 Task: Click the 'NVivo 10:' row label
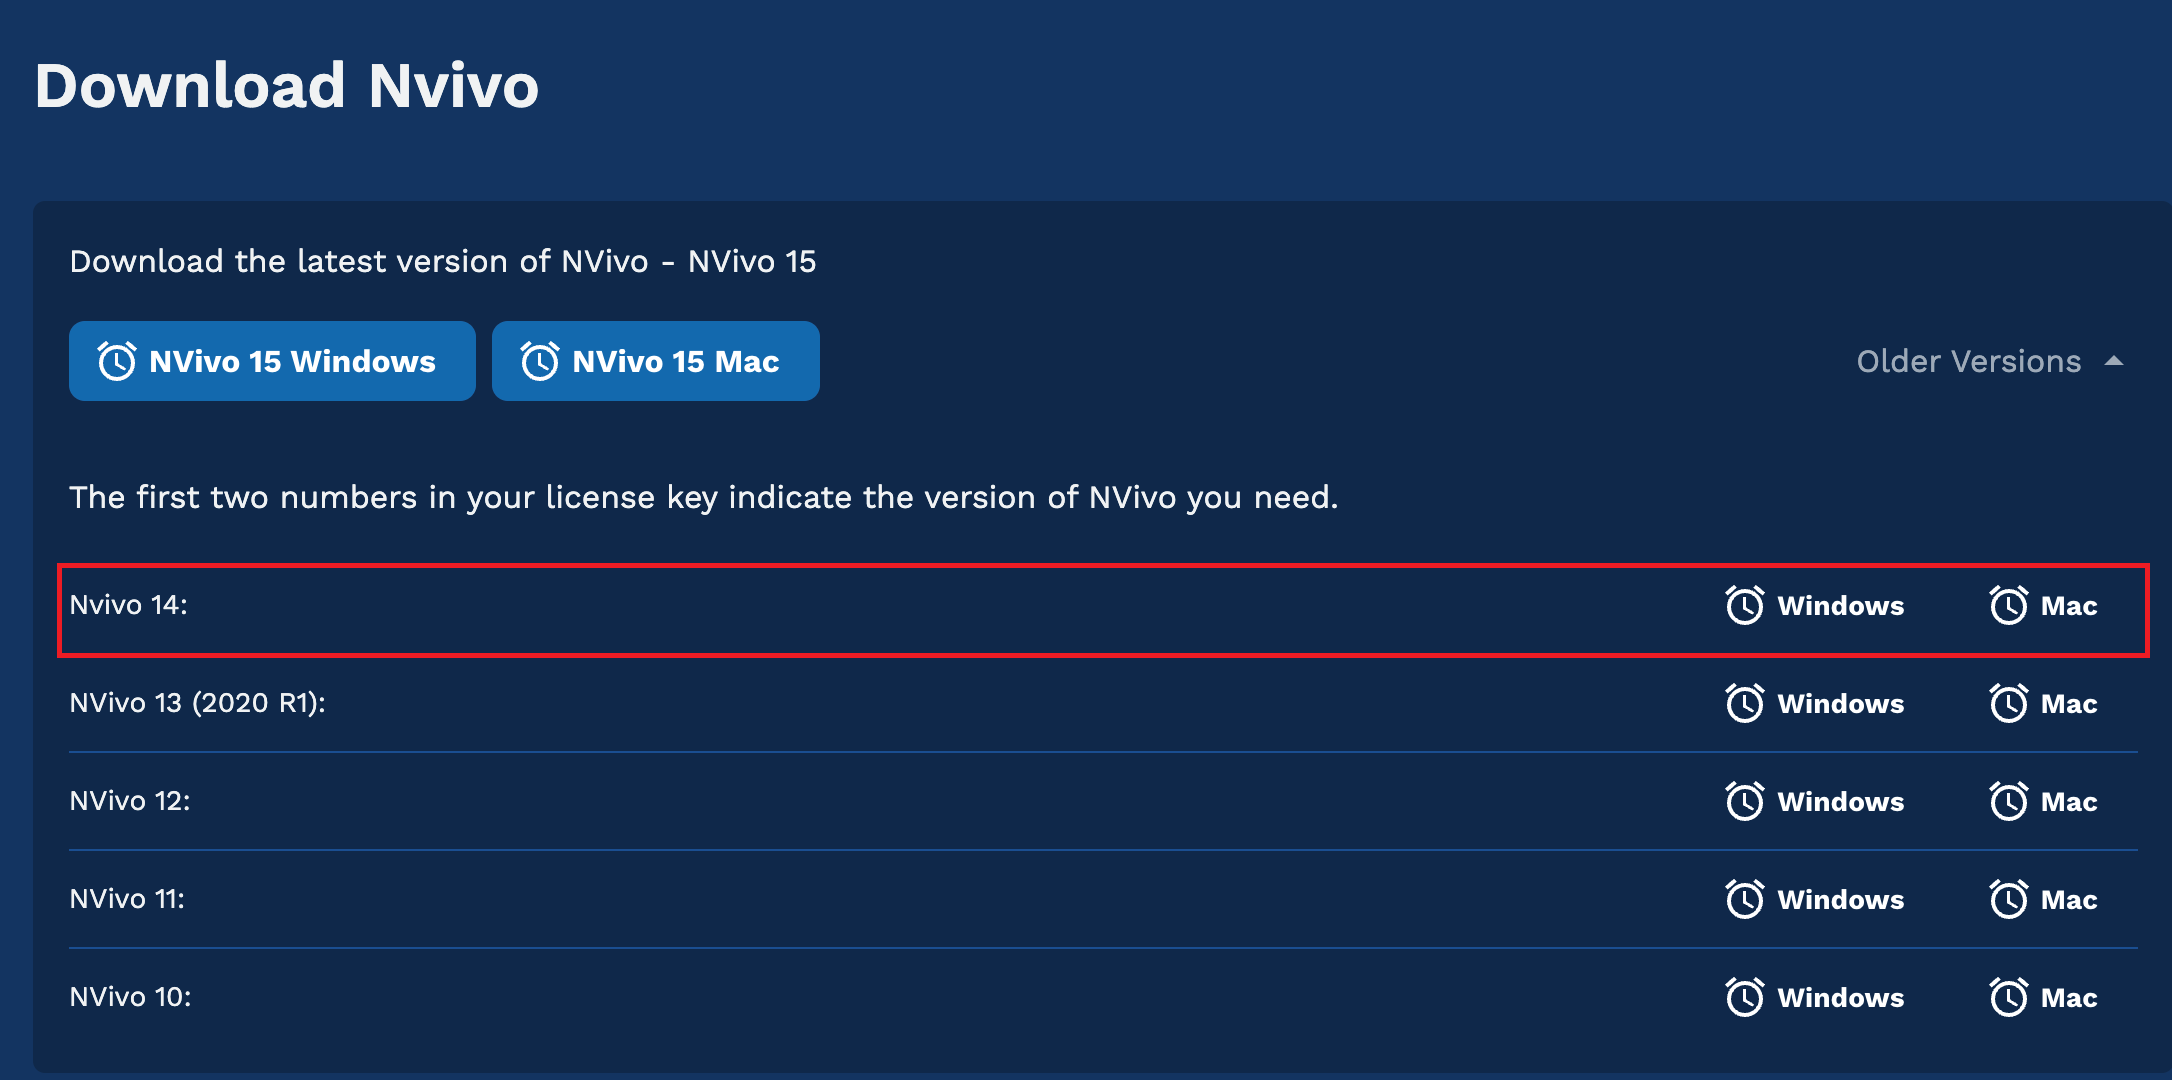130,997
